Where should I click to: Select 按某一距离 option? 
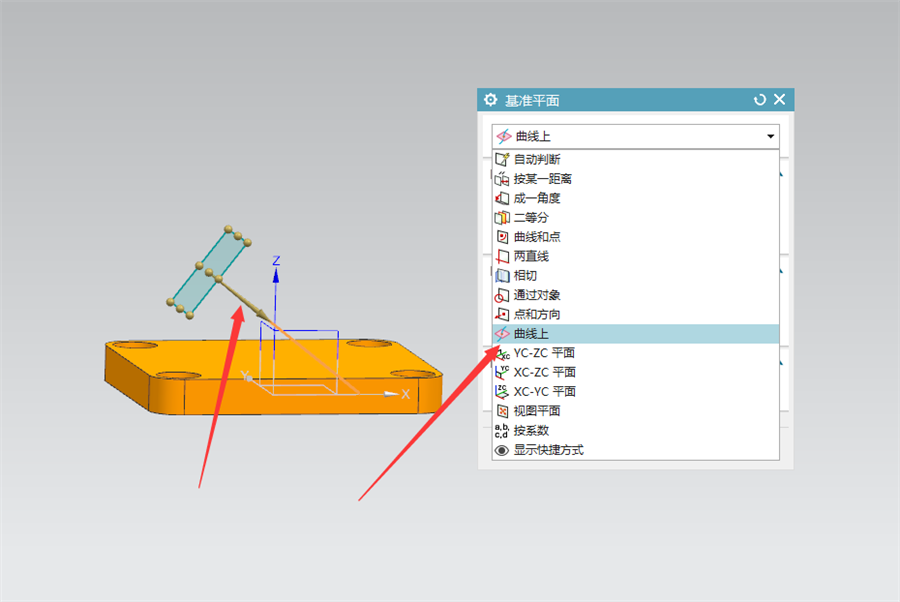(x=635, y=179)
